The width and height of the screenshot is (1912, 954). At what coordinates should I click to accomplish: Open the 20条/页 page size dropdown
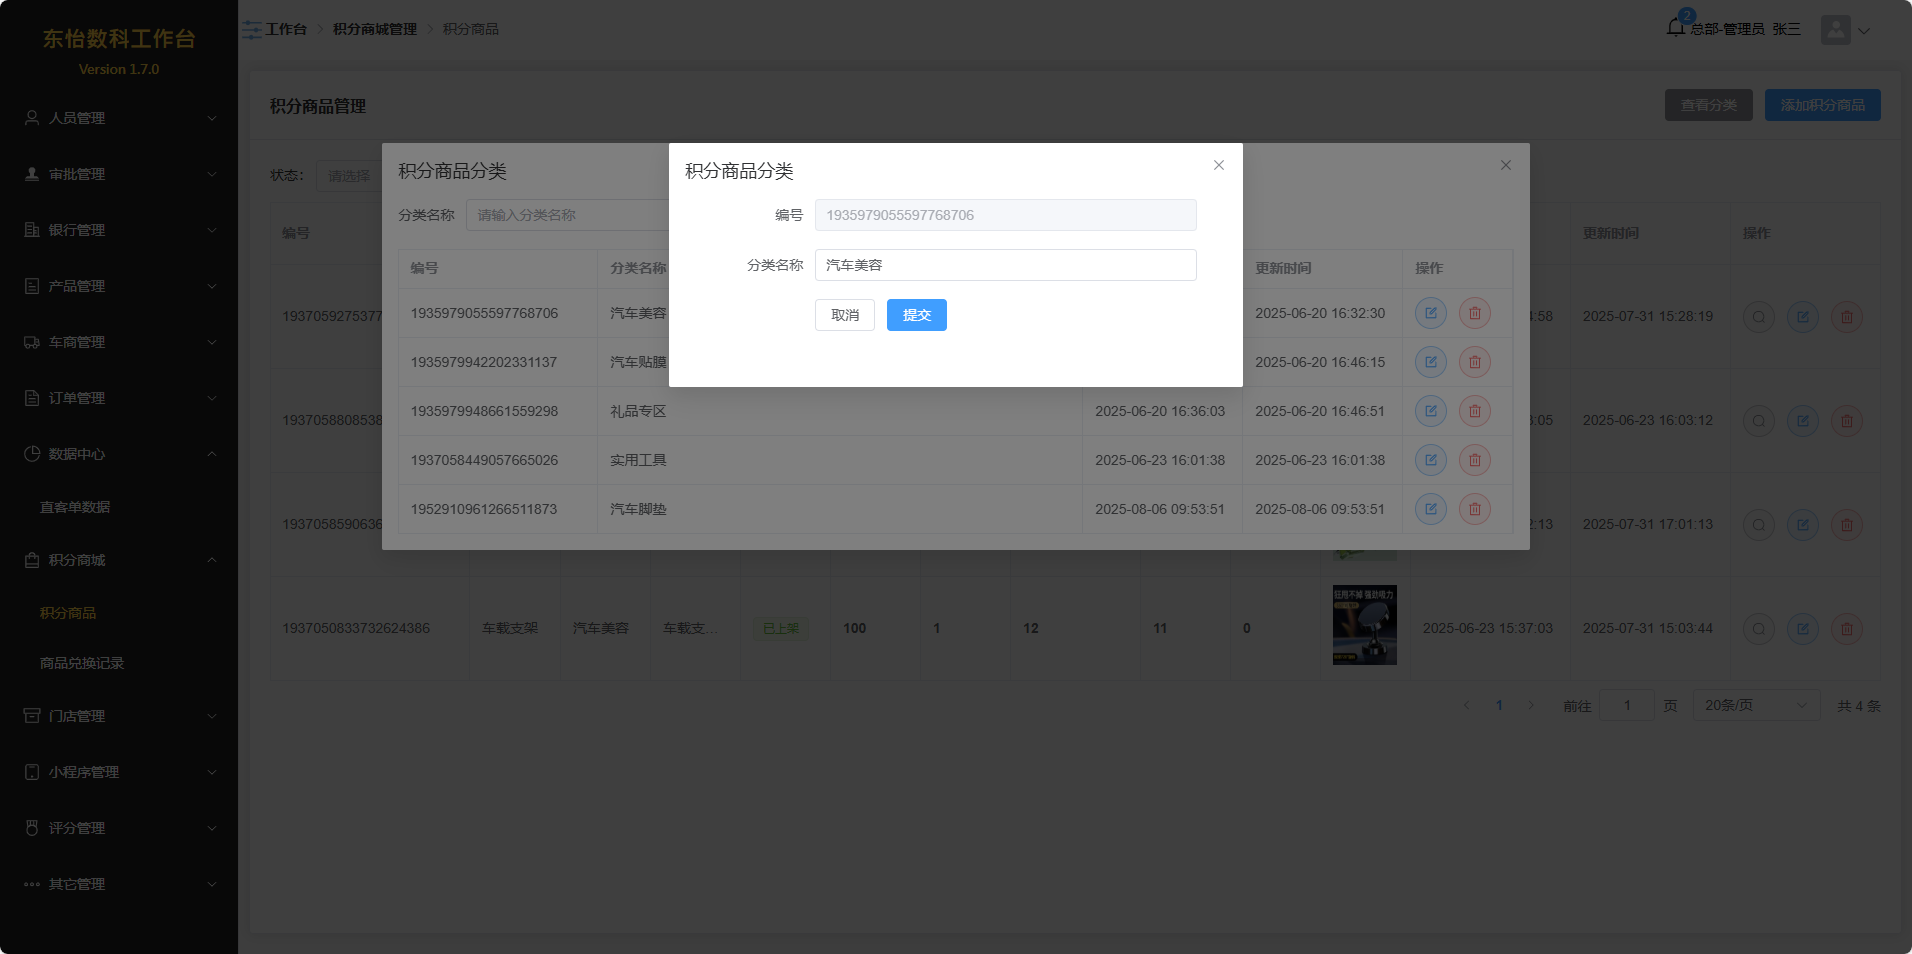1755,706
